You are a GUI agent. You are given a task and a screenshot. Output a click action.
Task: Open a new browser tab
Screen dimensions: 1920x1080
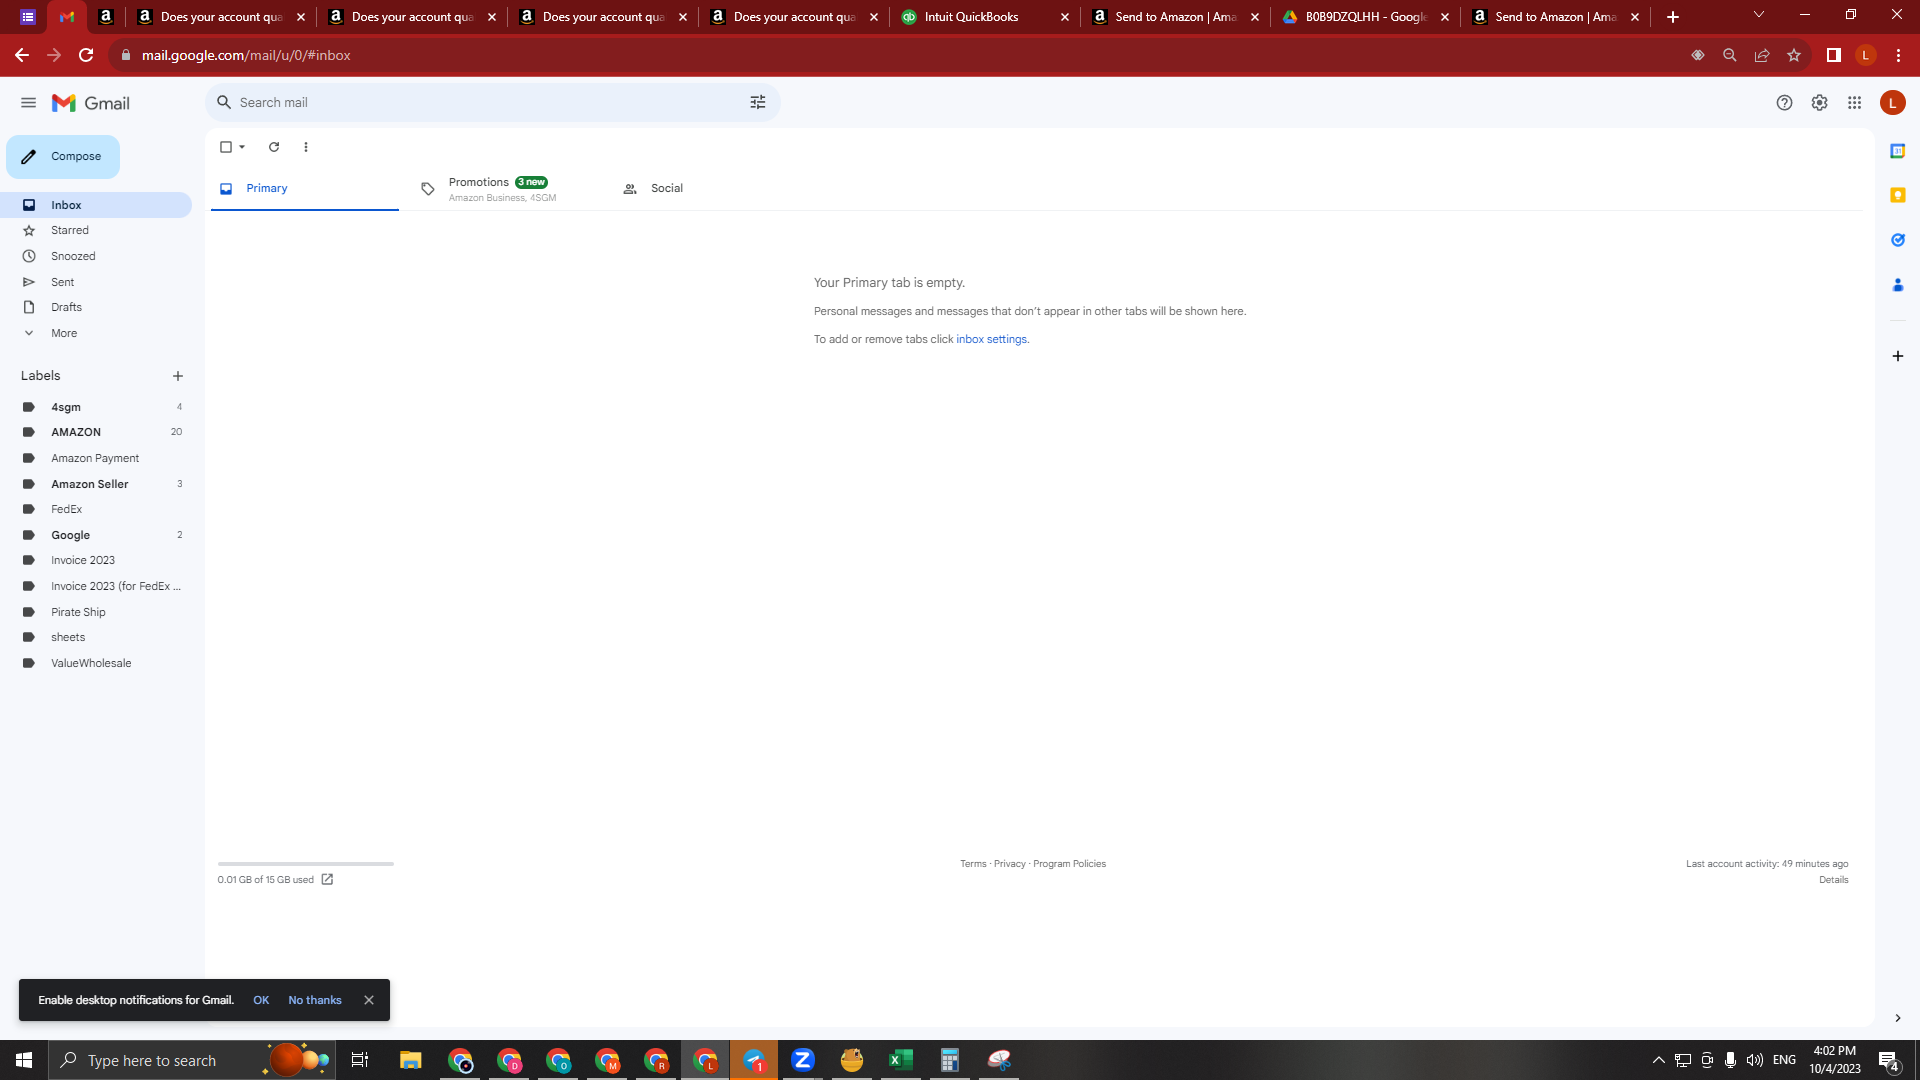point(1672,17)
